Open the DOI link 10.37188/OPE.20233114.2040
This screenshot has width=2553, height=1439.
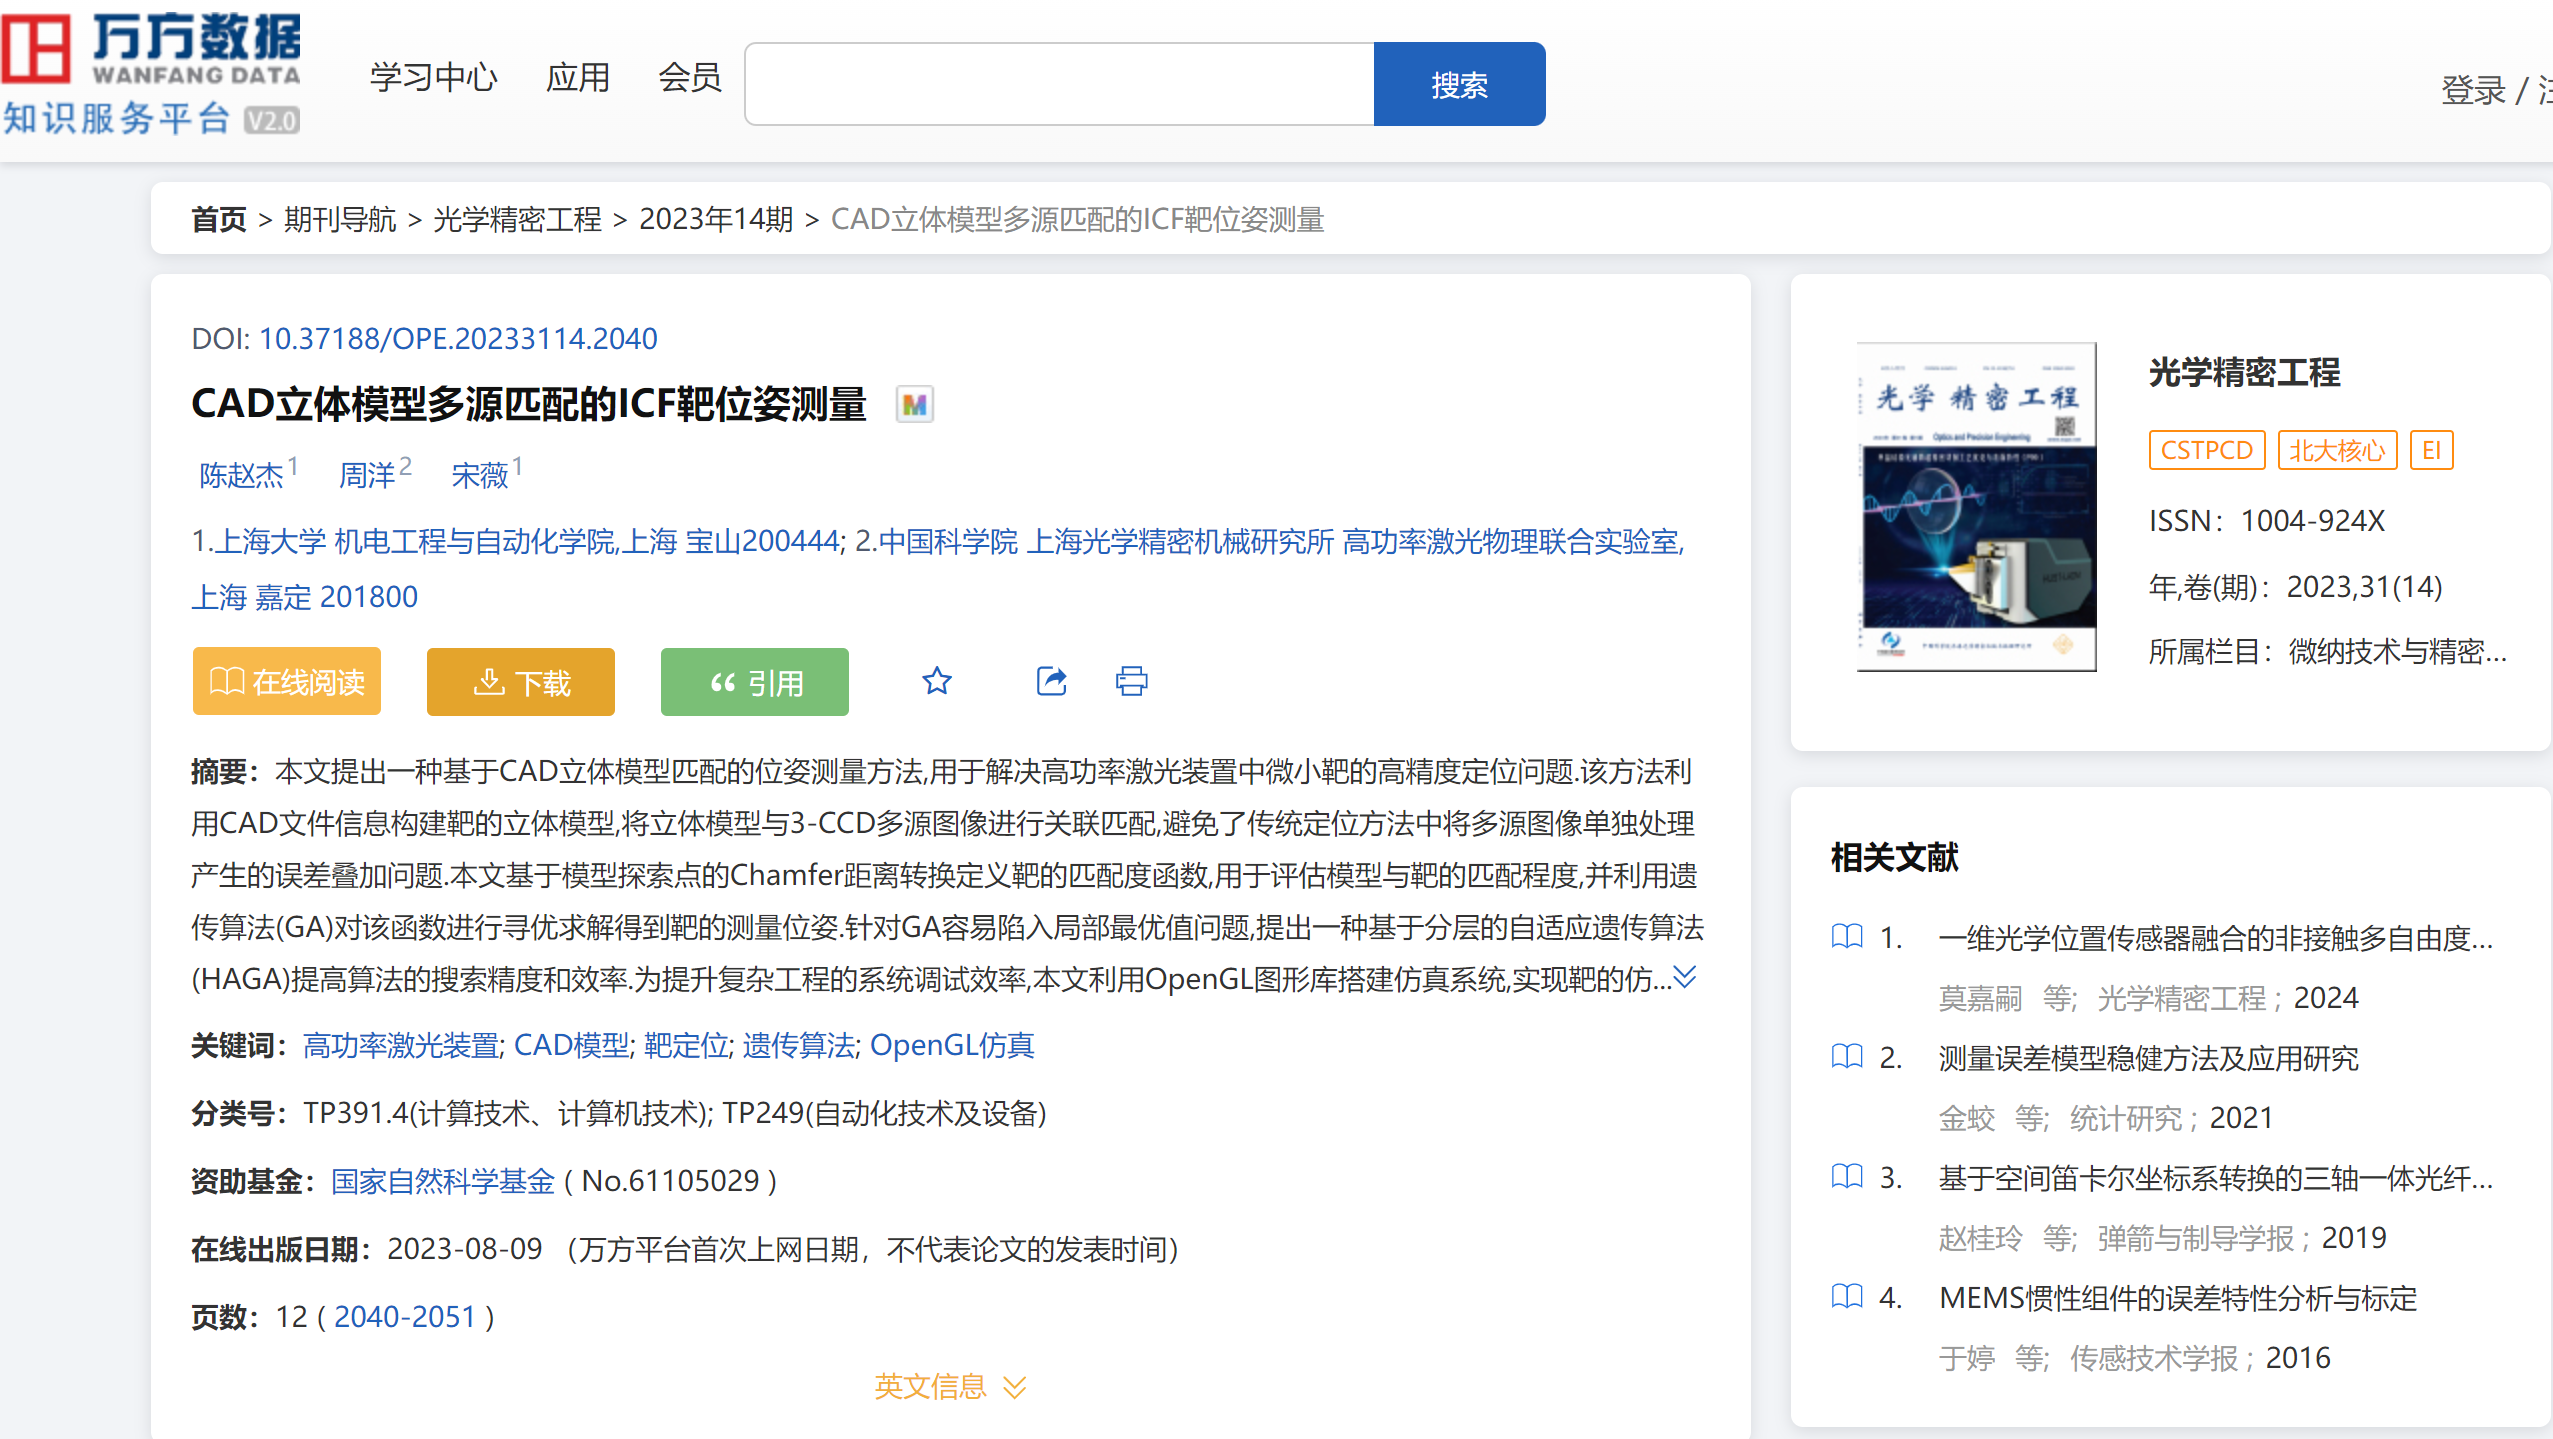click(x=458, y=339)
